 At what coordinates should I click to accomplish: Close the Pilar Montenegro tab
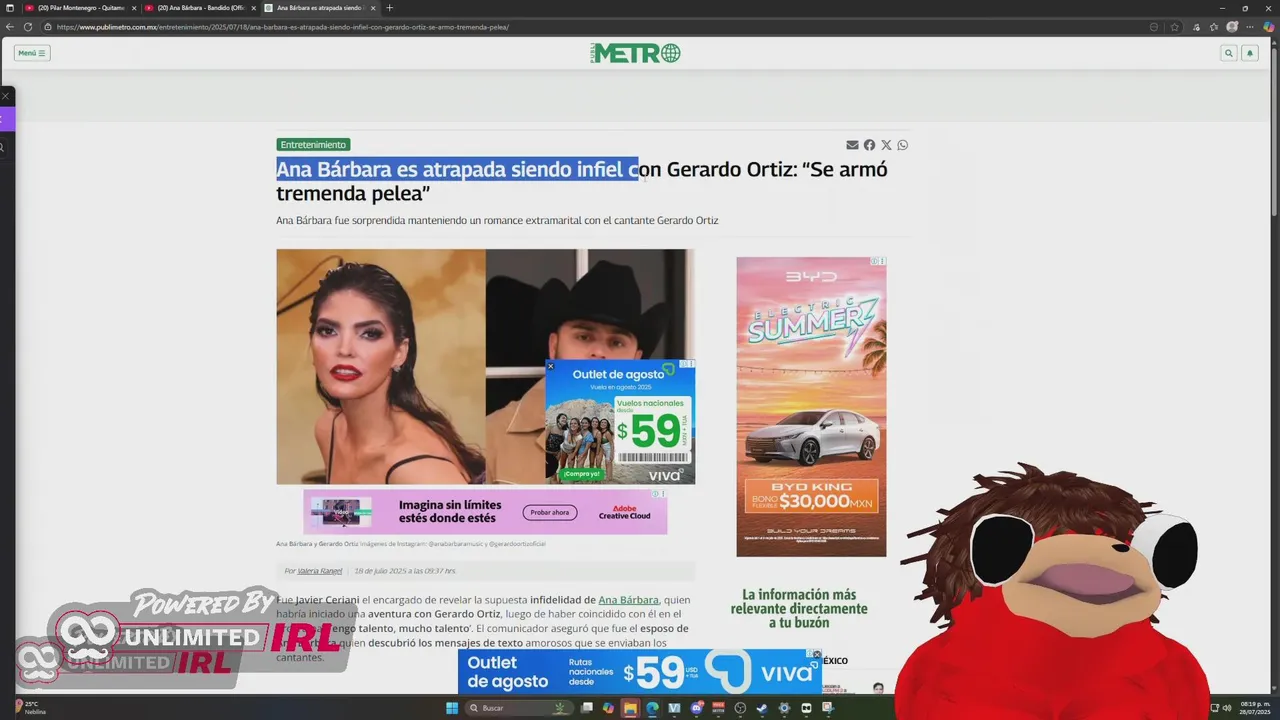point(134,8)
